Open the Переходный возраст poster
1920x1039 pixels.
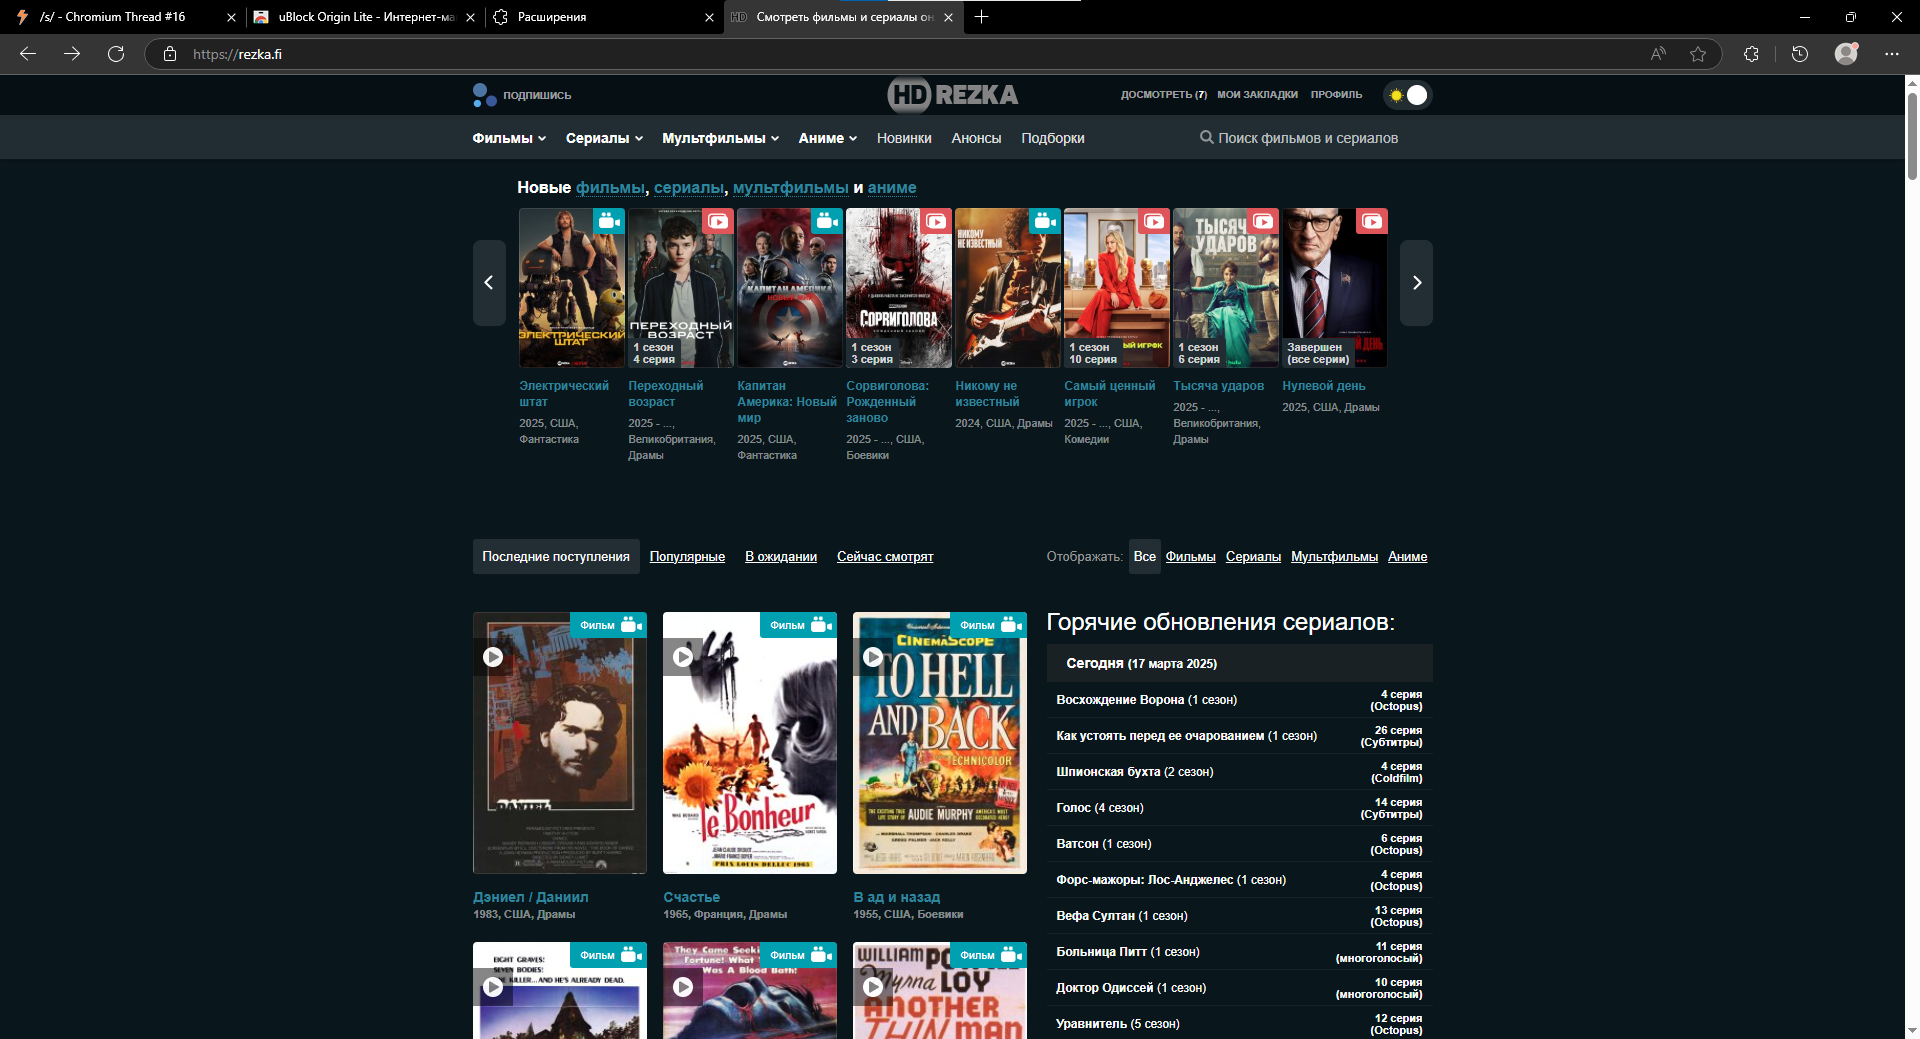[x=681, y=288]
